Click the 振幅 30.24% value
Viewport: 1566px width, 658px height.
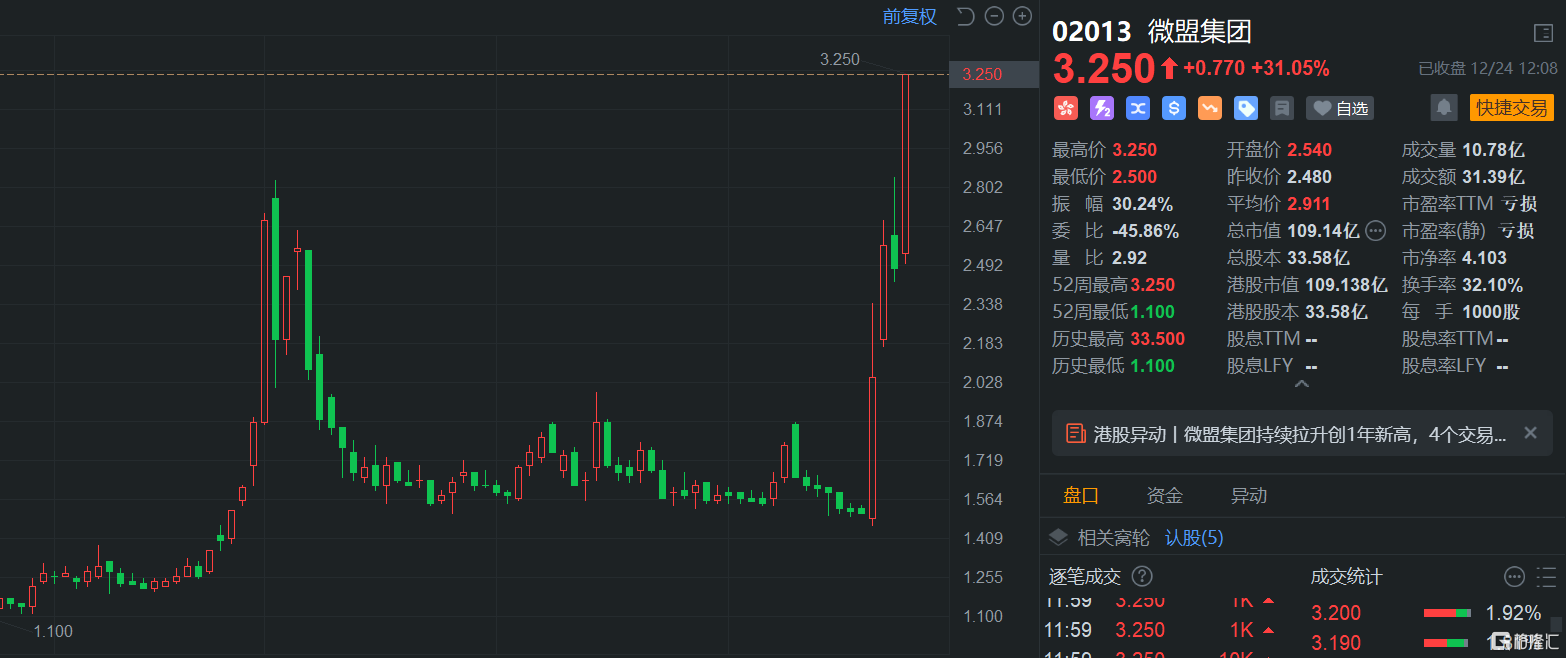pyautogui.click(x=1142, y=204)
